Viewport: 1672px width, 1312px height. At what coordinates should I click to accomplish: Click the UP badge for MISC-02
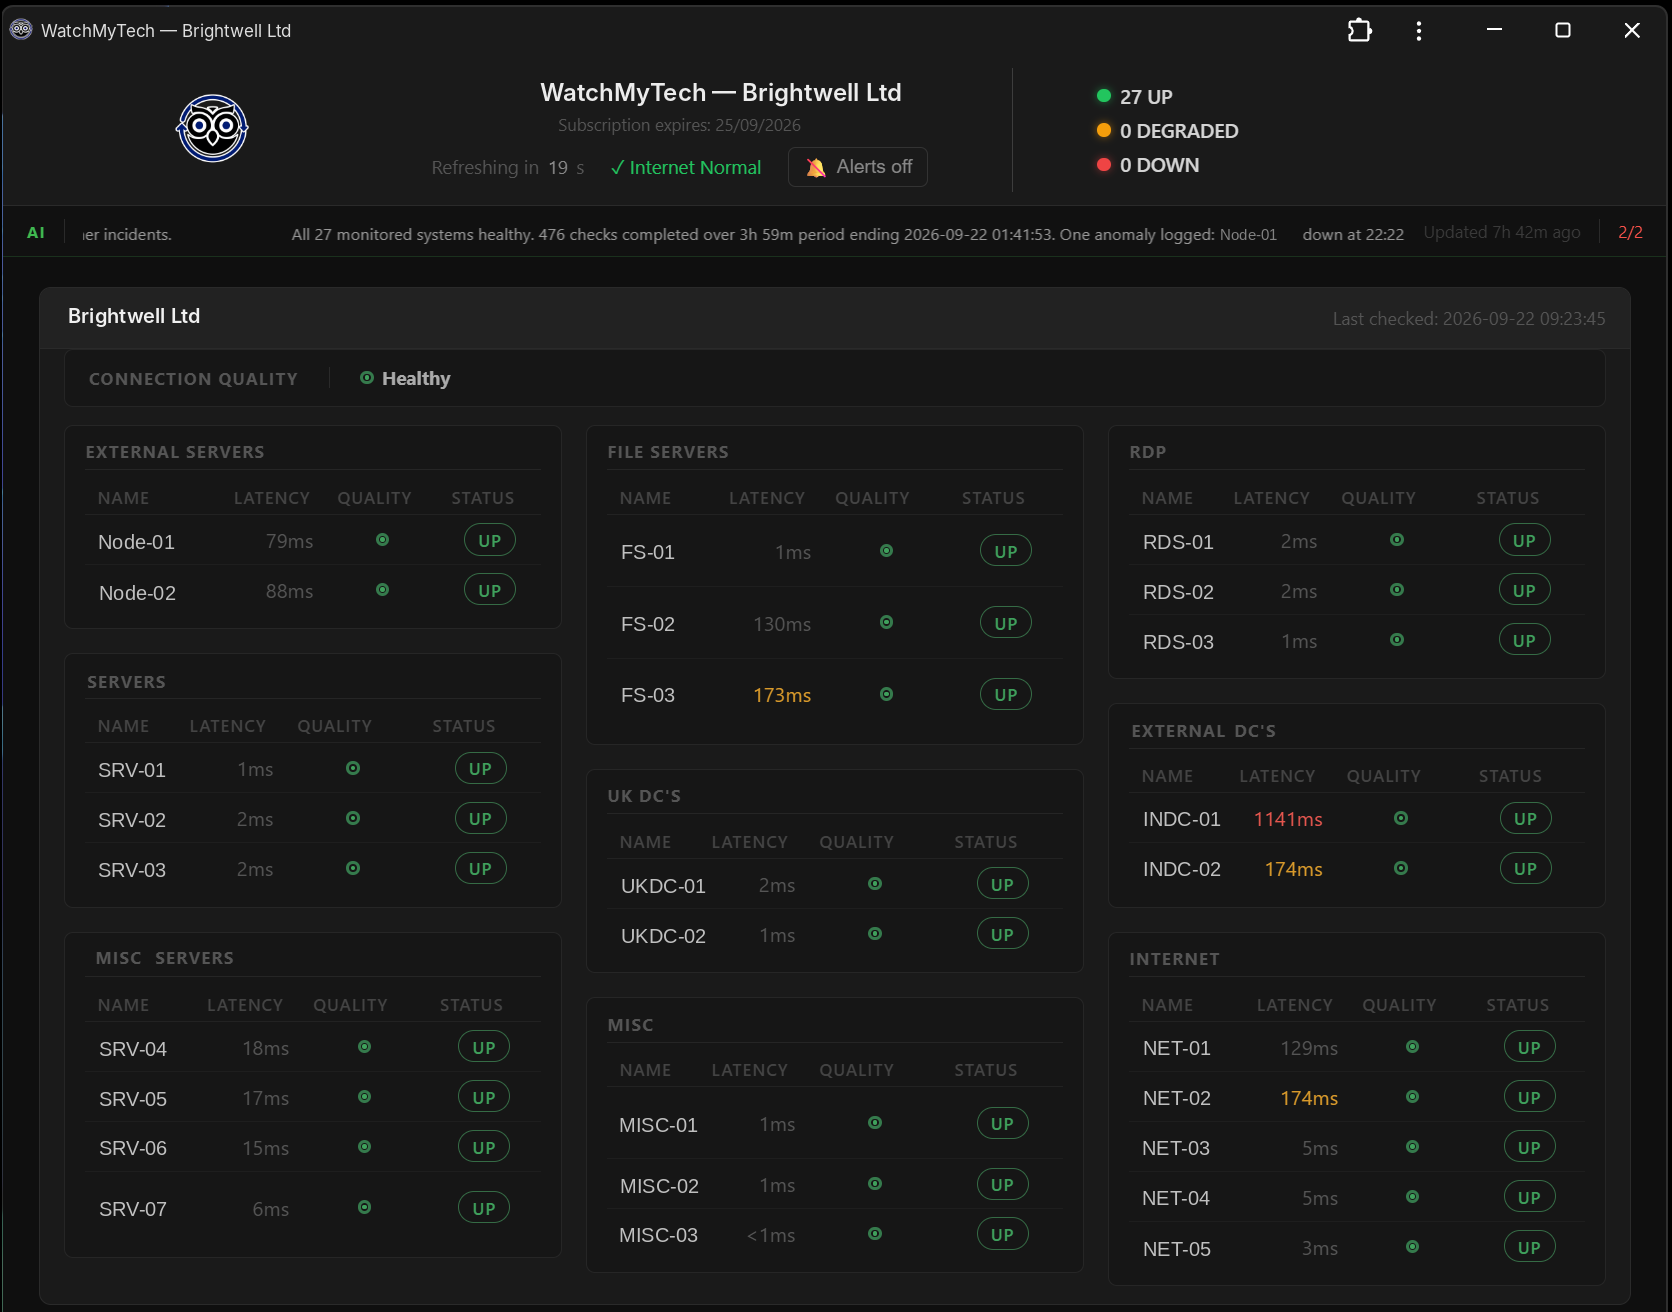point(1003,1184)
